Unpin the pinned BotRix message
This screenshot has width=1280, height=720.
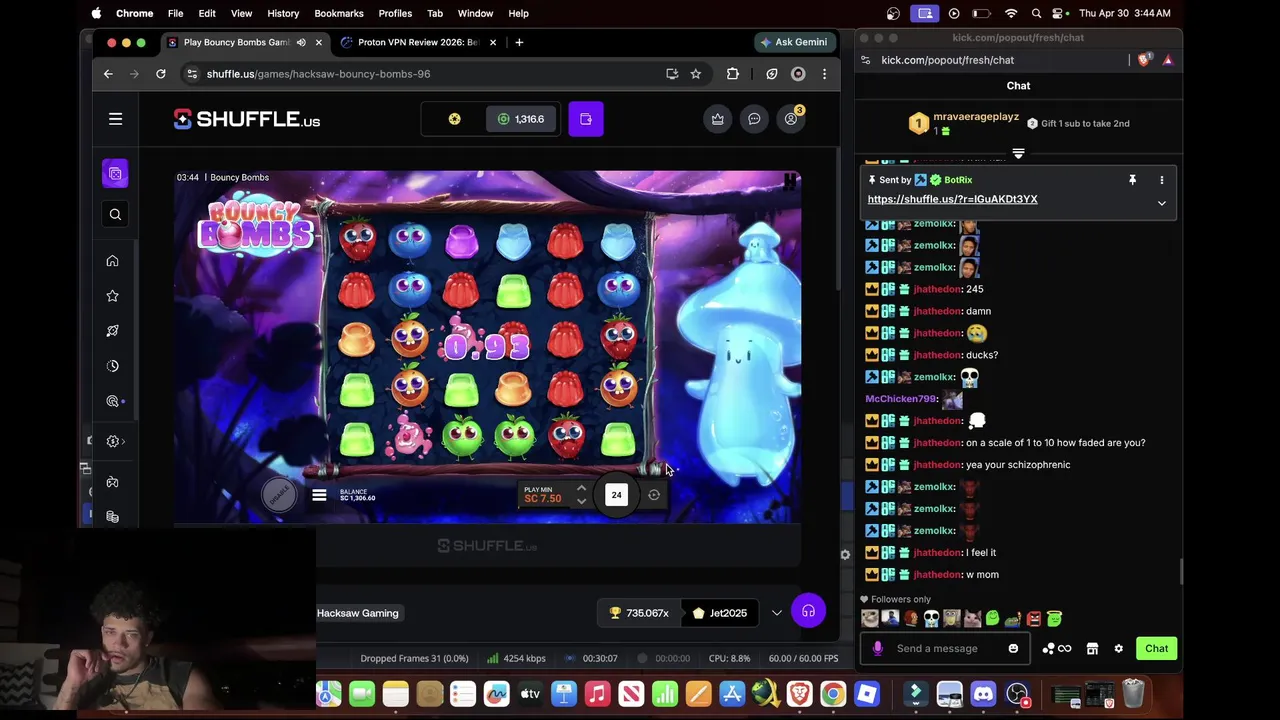(x=1132, y=180)
